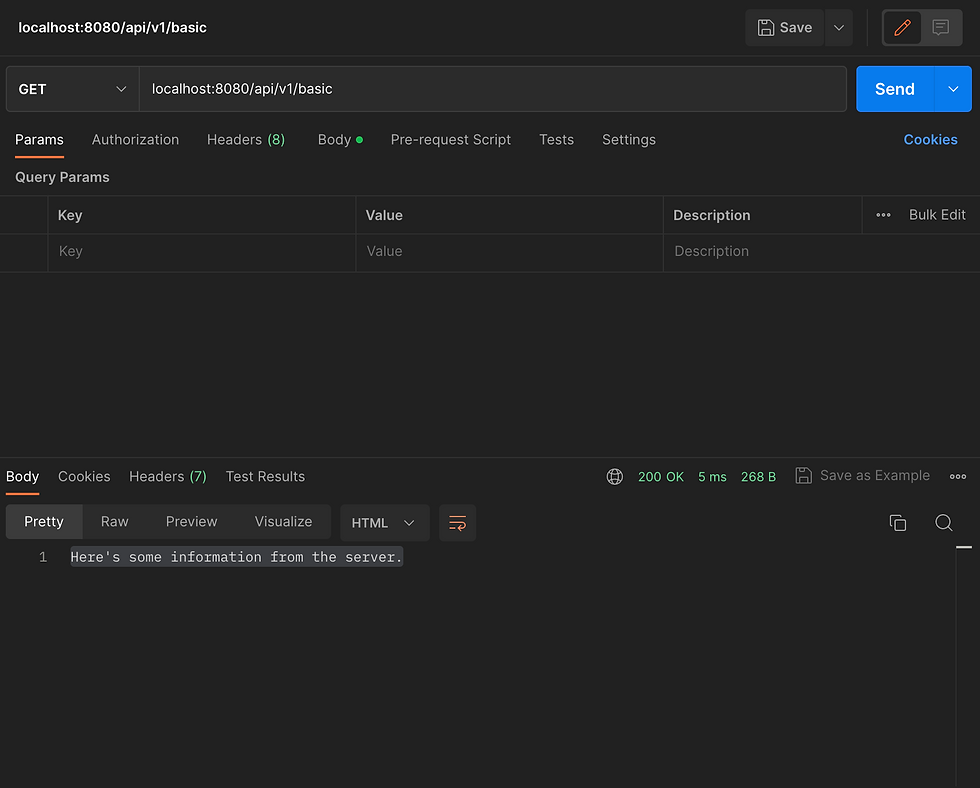
Task: Open the Save options dropdown arrow
Action: 839,27
